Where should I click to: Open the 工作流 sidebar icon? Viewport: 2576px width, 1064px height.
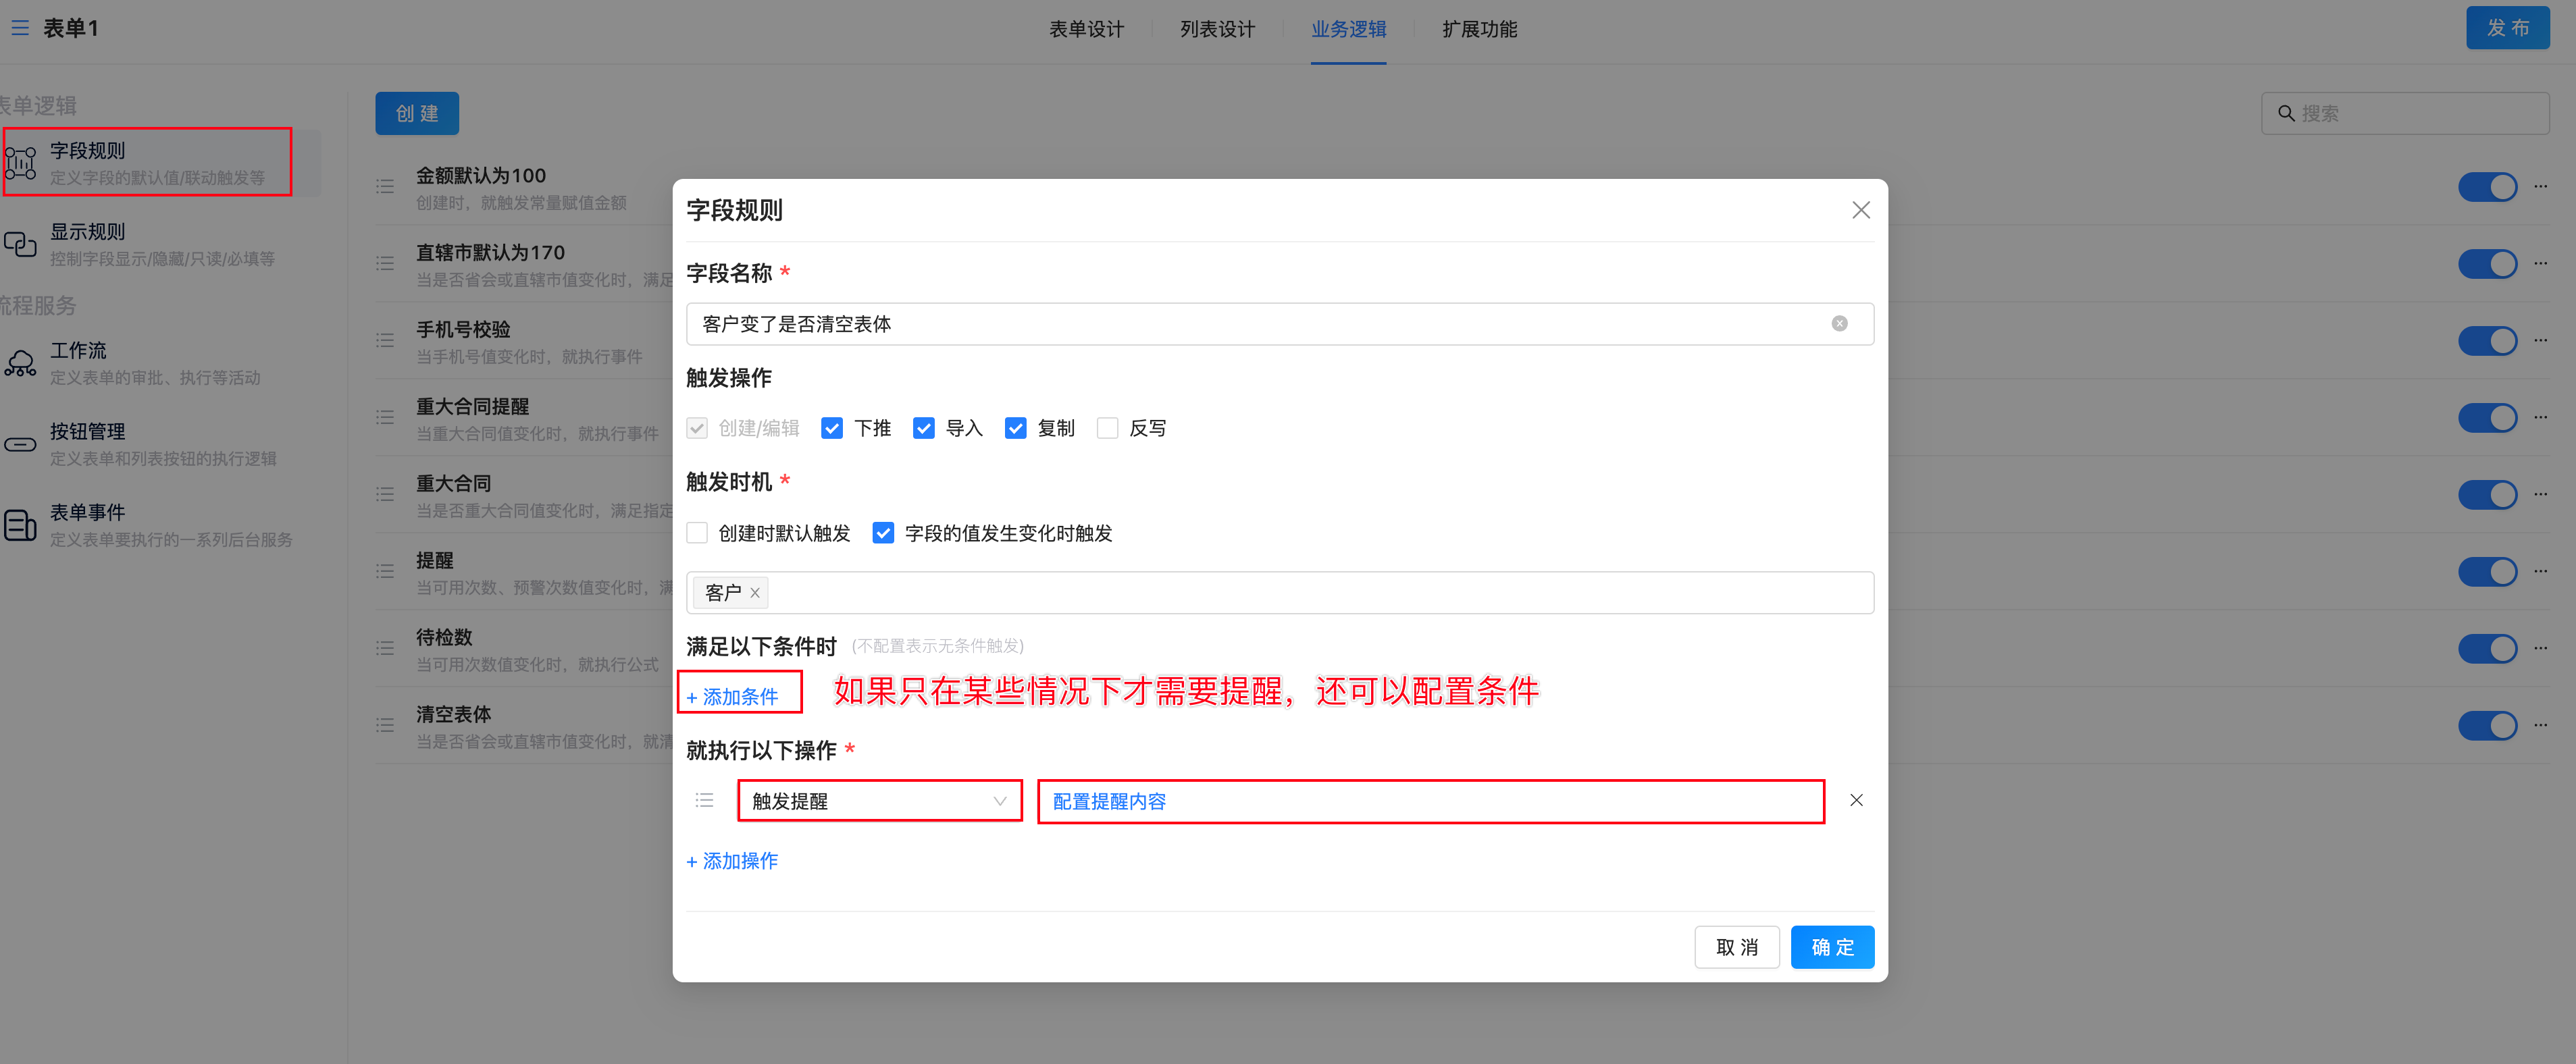pos(20,363)
